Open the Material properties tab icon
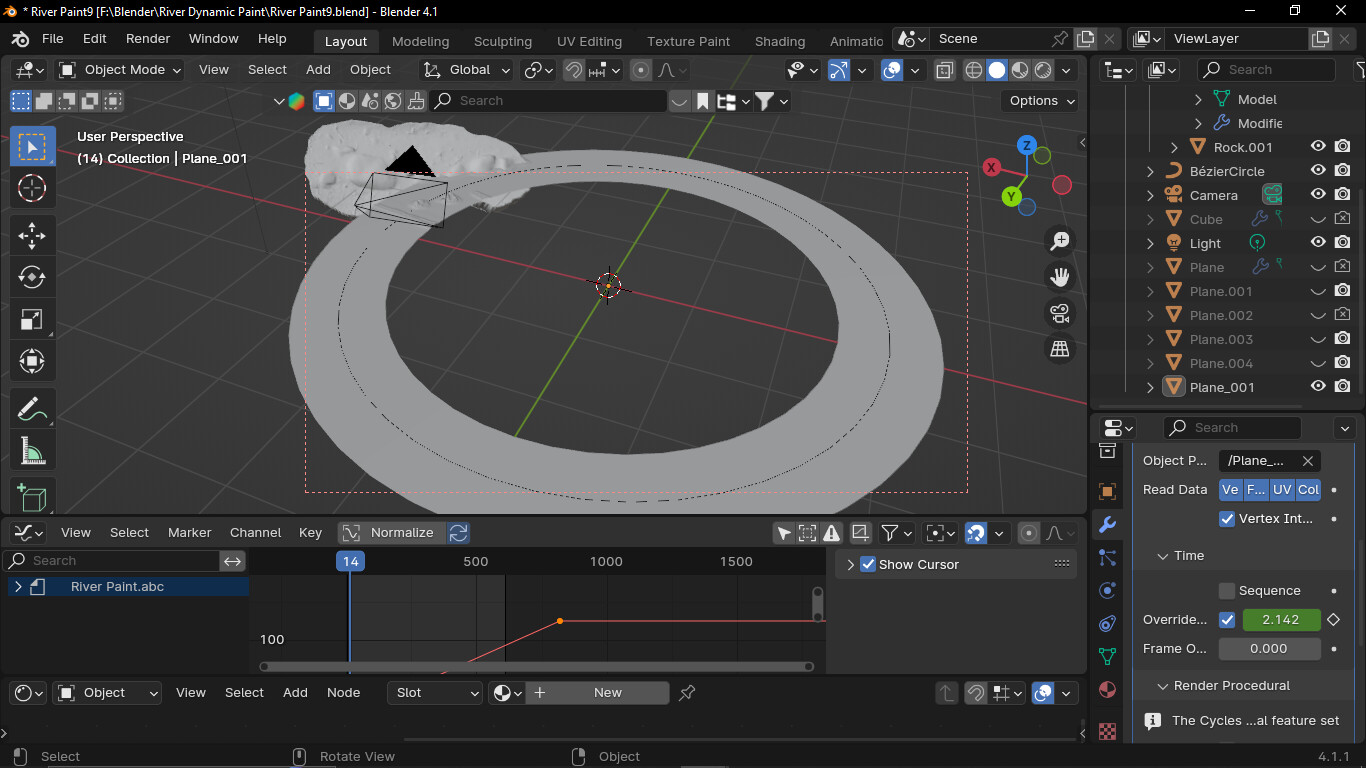This screenshot has width=1366, height=768. 1107,690
